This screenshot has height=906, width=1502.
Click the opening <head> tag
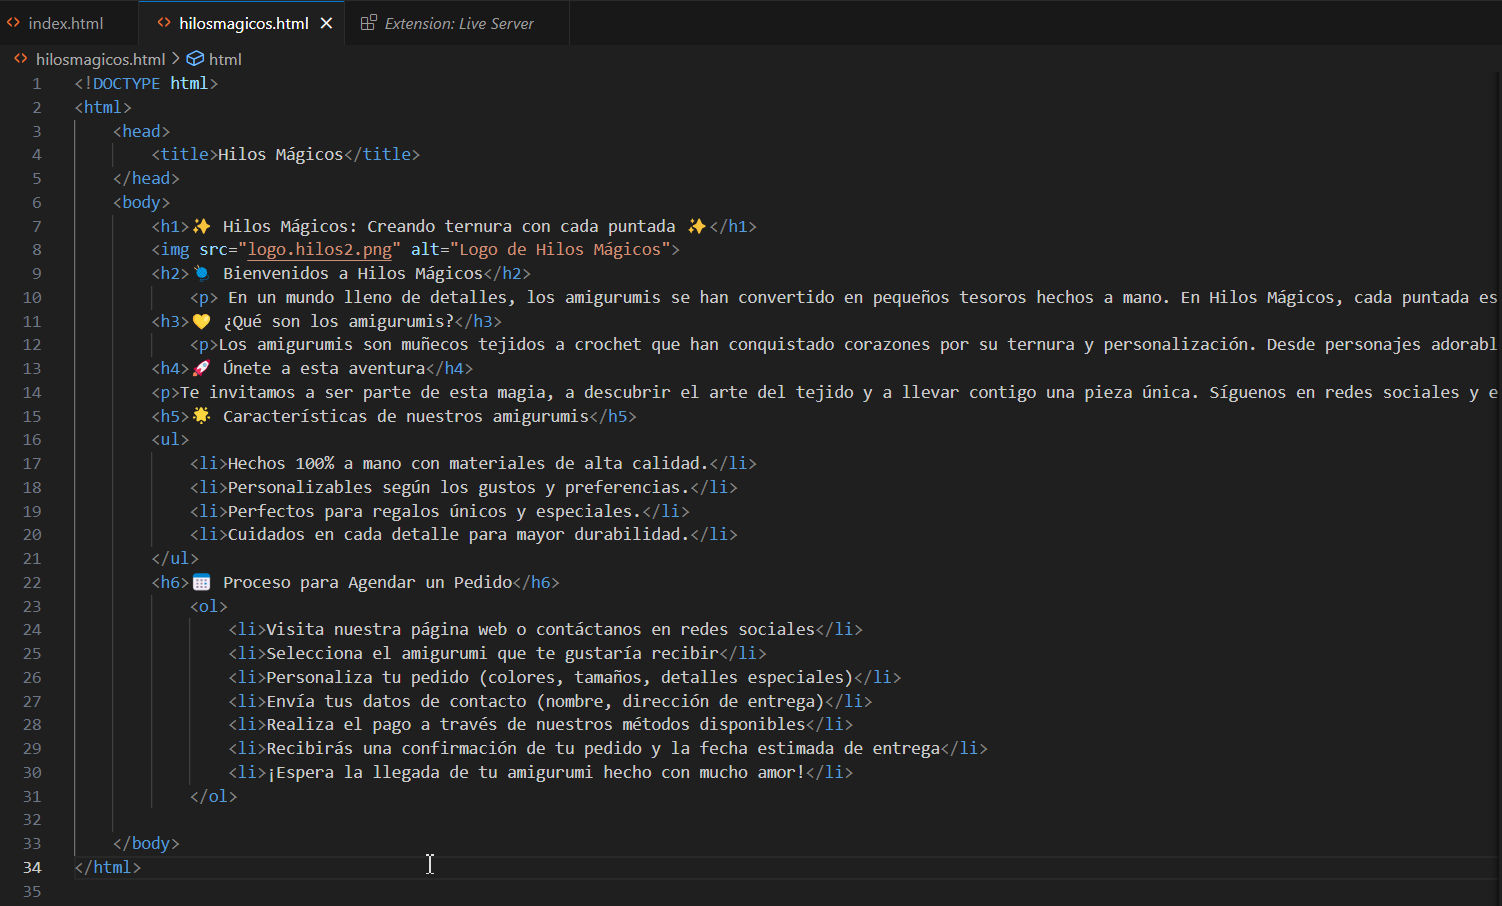[141, 131]
